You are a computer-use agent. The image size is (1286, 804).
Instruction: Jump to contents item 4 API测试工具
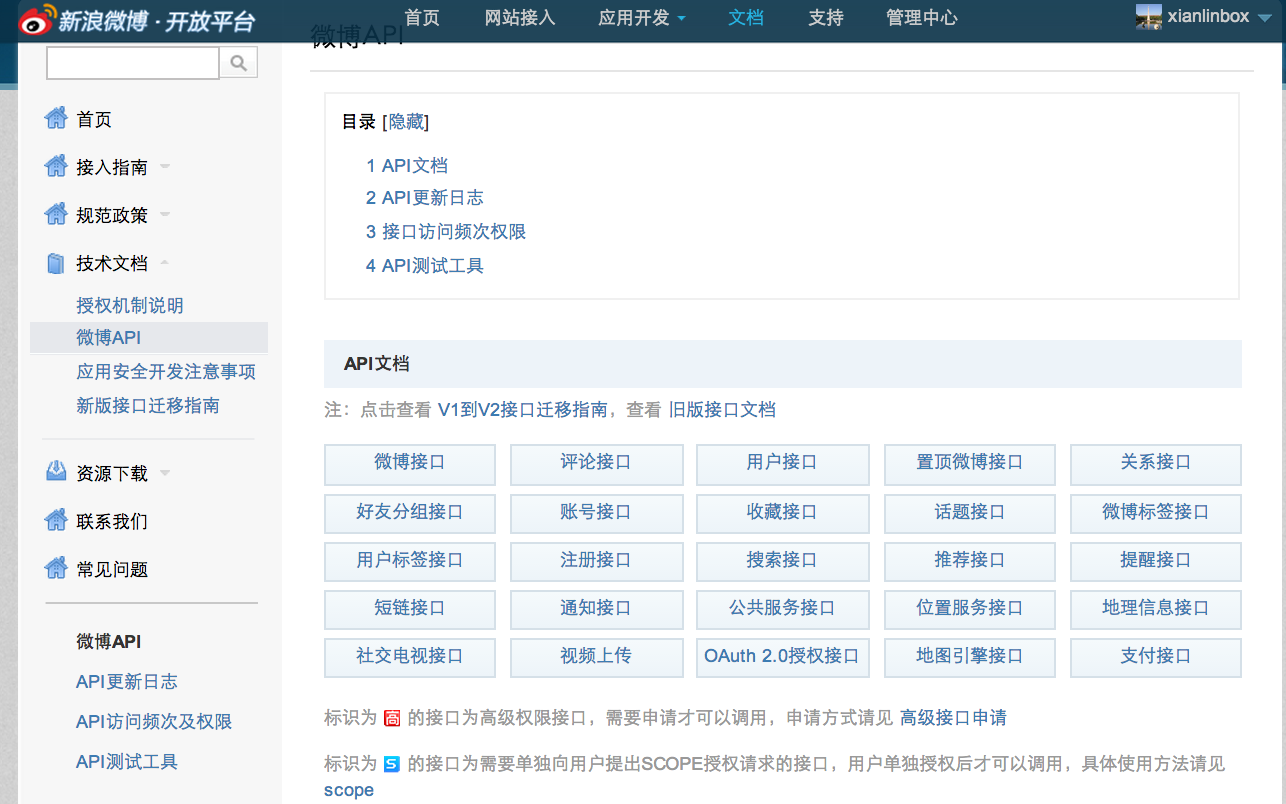425,266
